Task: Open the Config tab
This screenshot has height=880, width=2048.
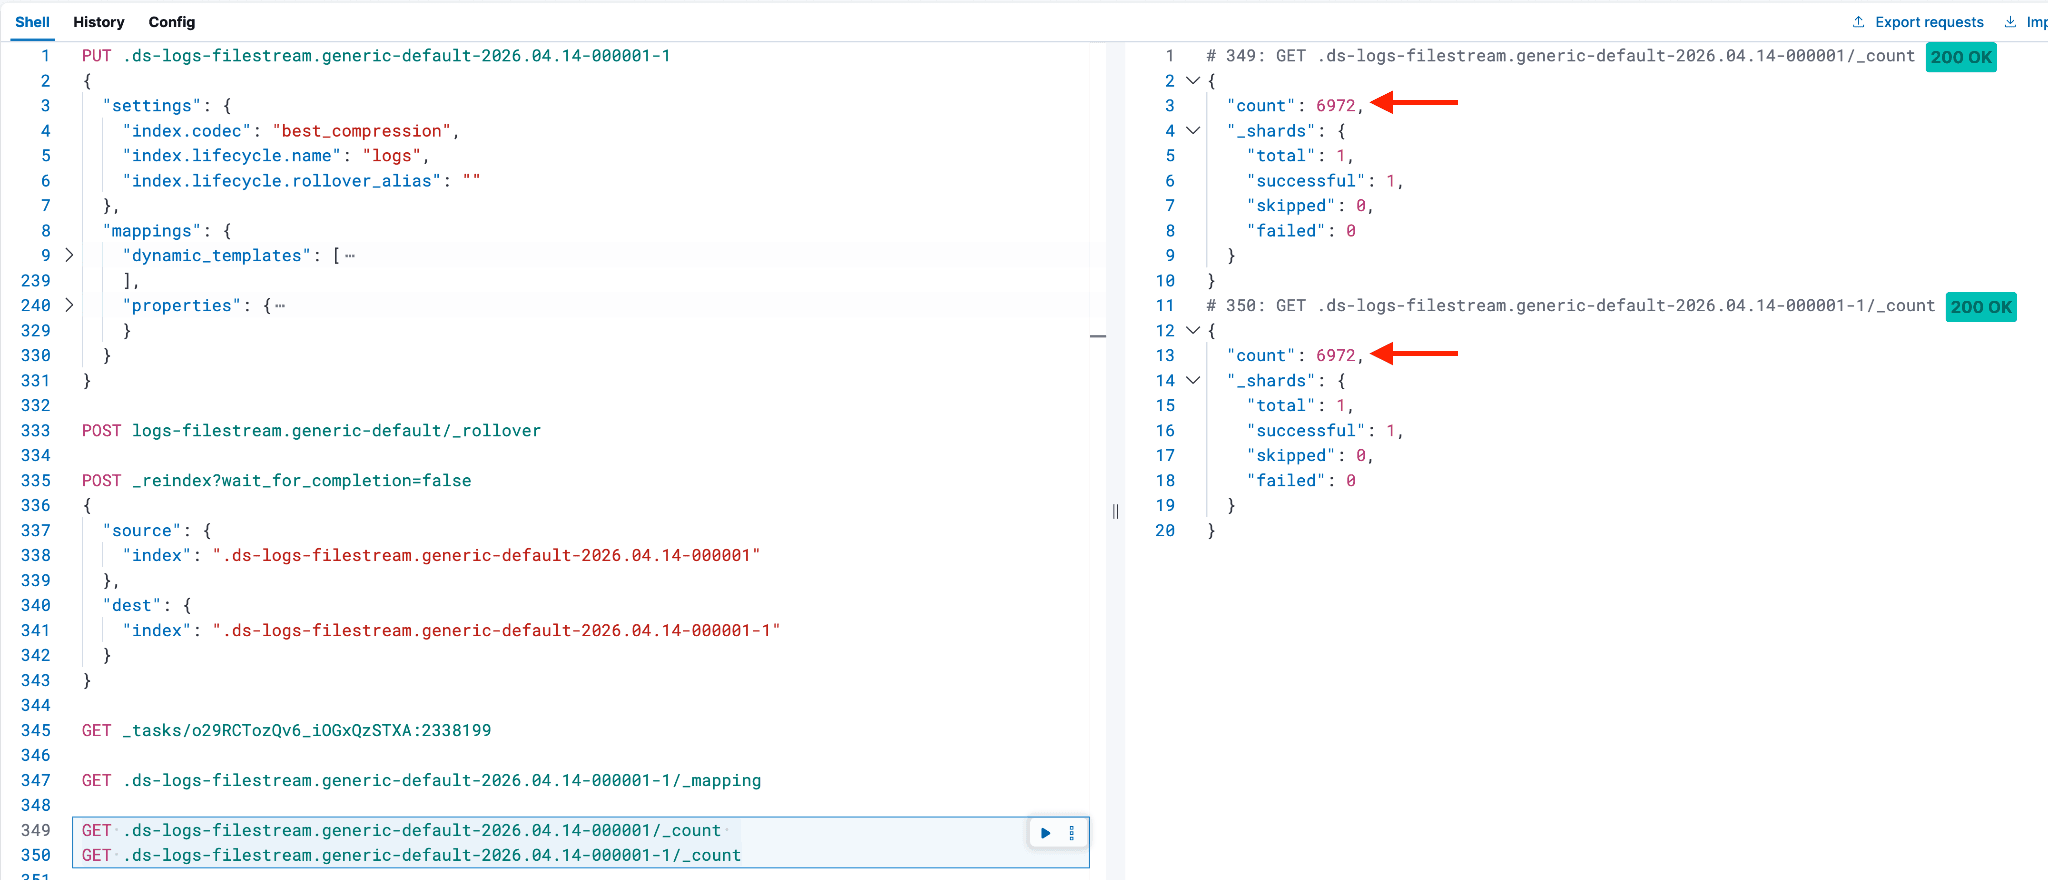Action: 172,22
